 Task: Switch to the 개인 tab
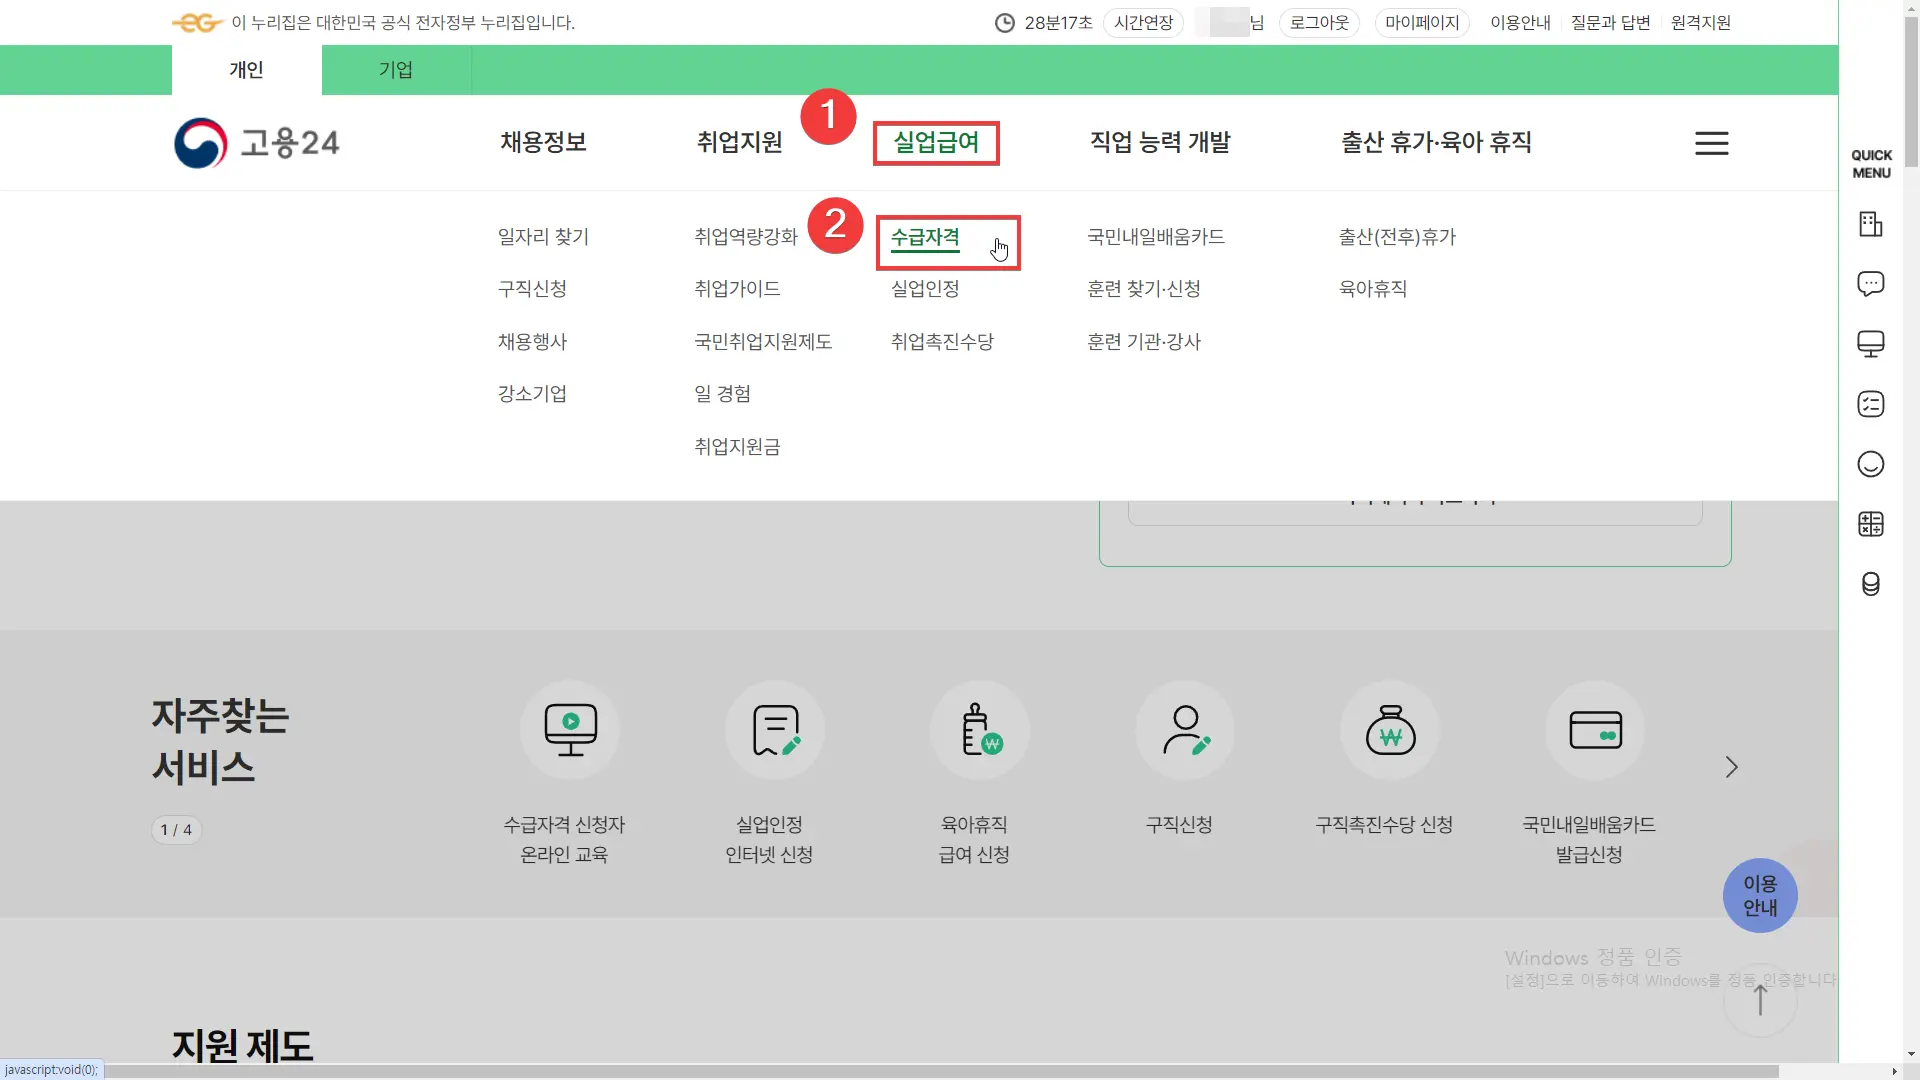coord(247,70)
